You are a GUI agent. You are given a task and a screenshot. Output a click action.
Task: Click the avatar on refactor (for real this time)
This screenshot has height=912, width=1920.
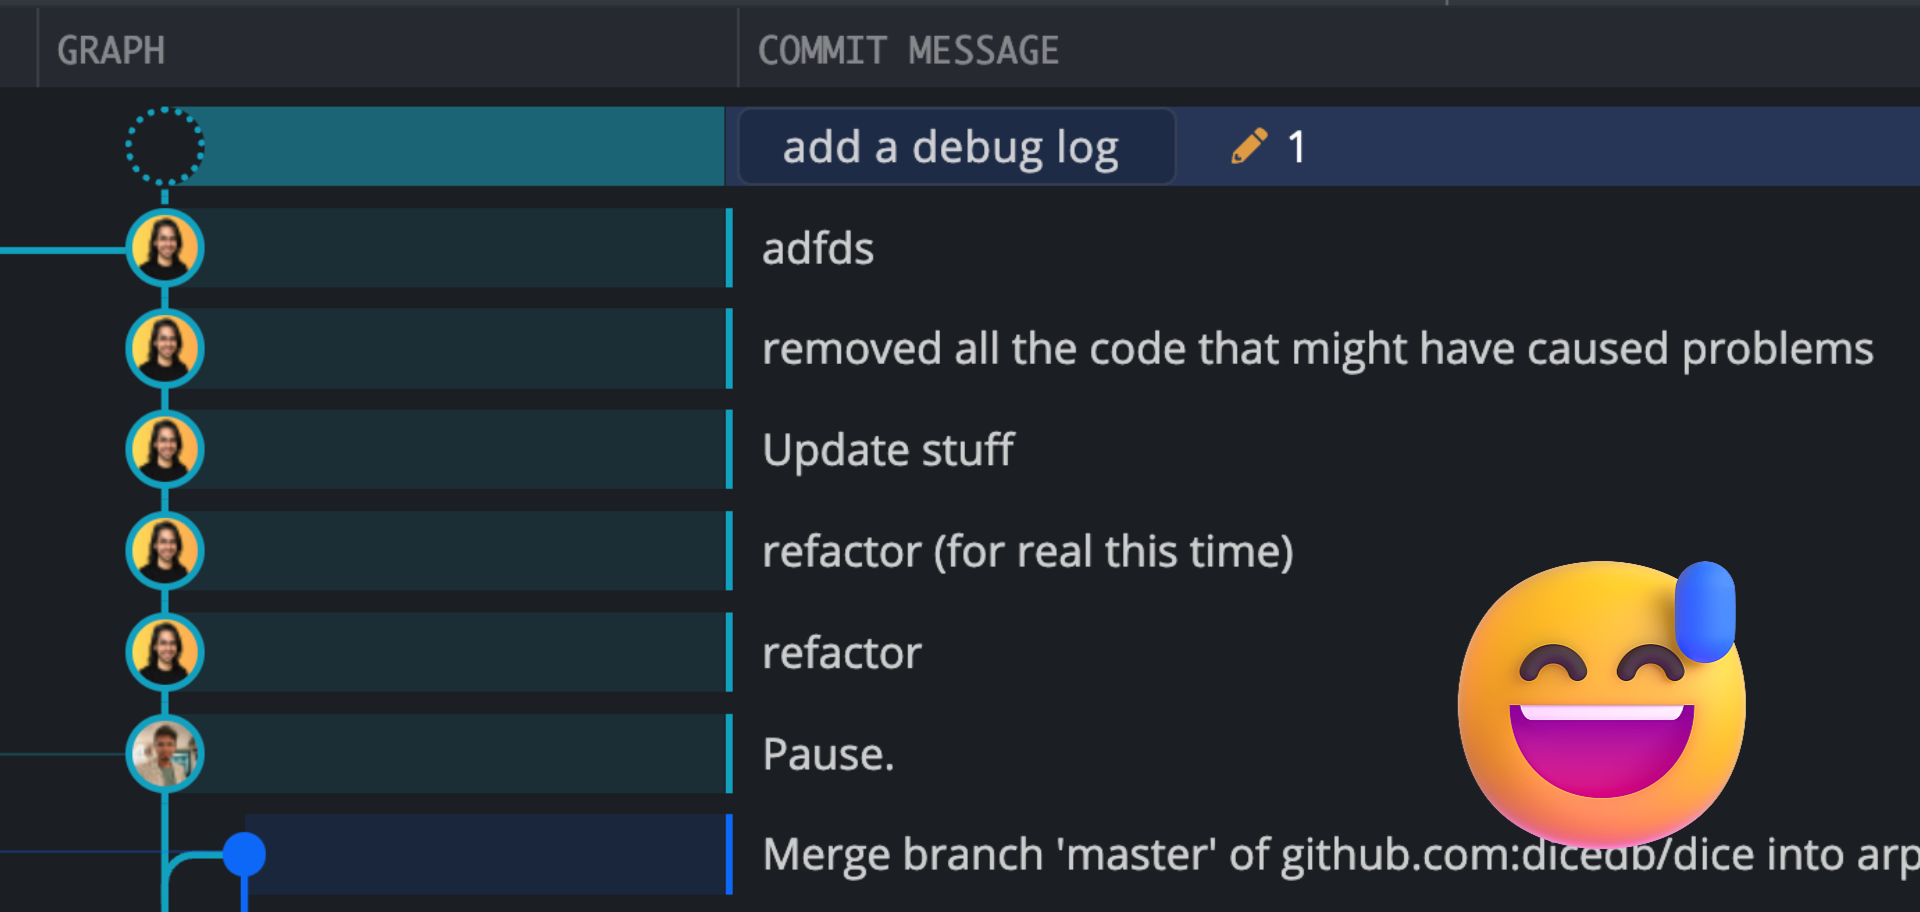(163, 550)
